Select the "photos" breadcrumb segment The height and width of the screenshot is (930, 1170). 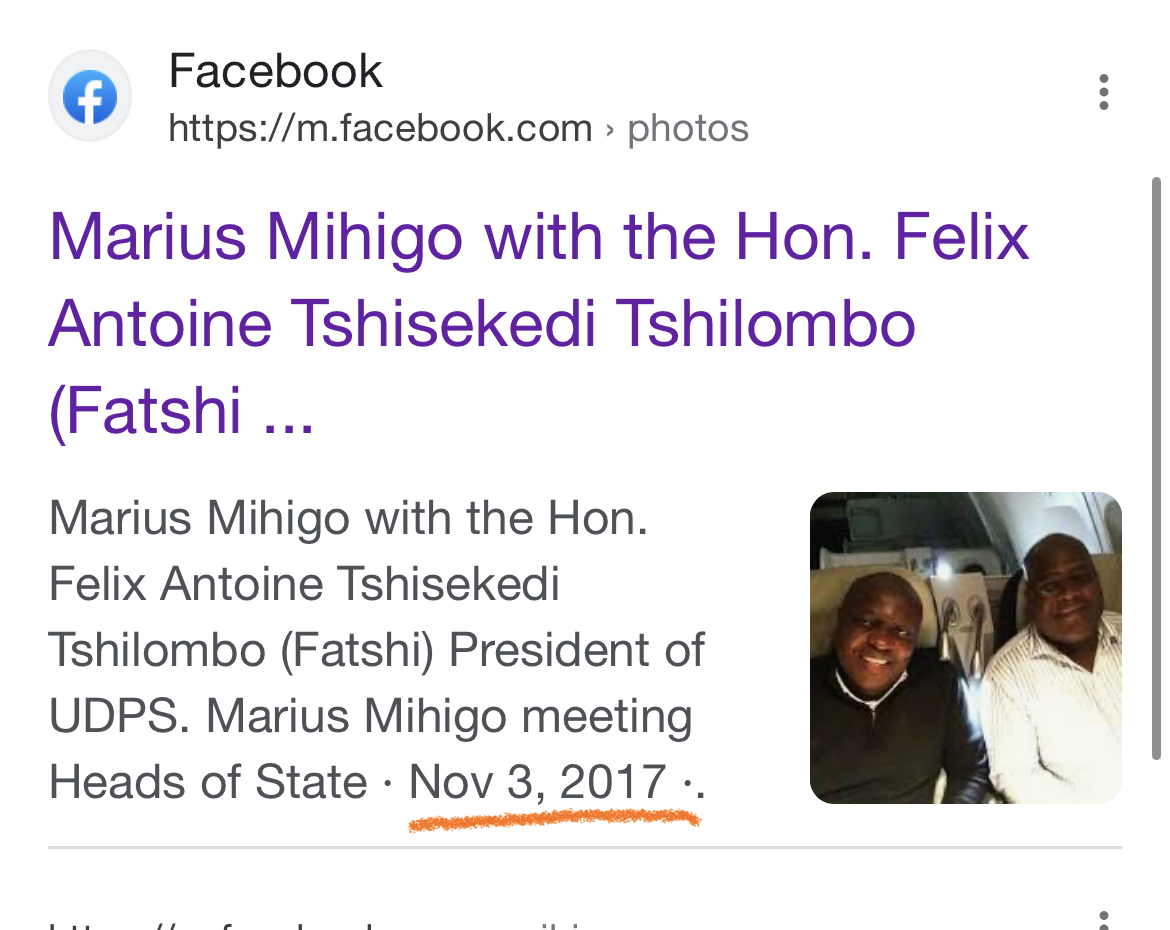tap(688, 129)
